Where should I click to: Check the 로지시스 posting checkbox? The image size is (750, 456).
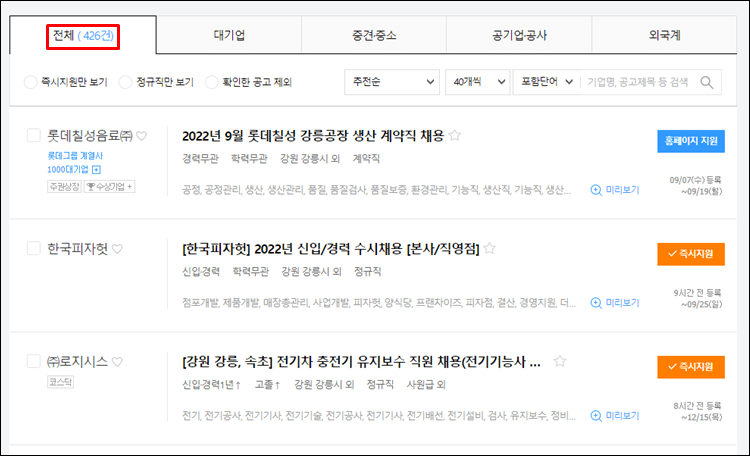pyautogui.click(x=33, y=361)
